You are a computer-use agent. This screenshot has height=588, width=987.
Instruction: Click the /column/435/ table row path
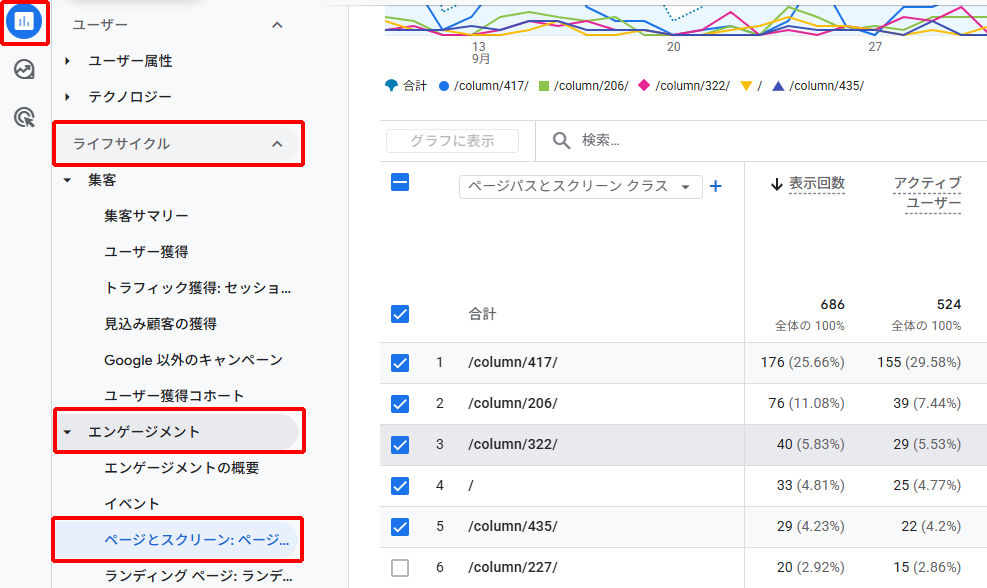[x=512, y=526]
